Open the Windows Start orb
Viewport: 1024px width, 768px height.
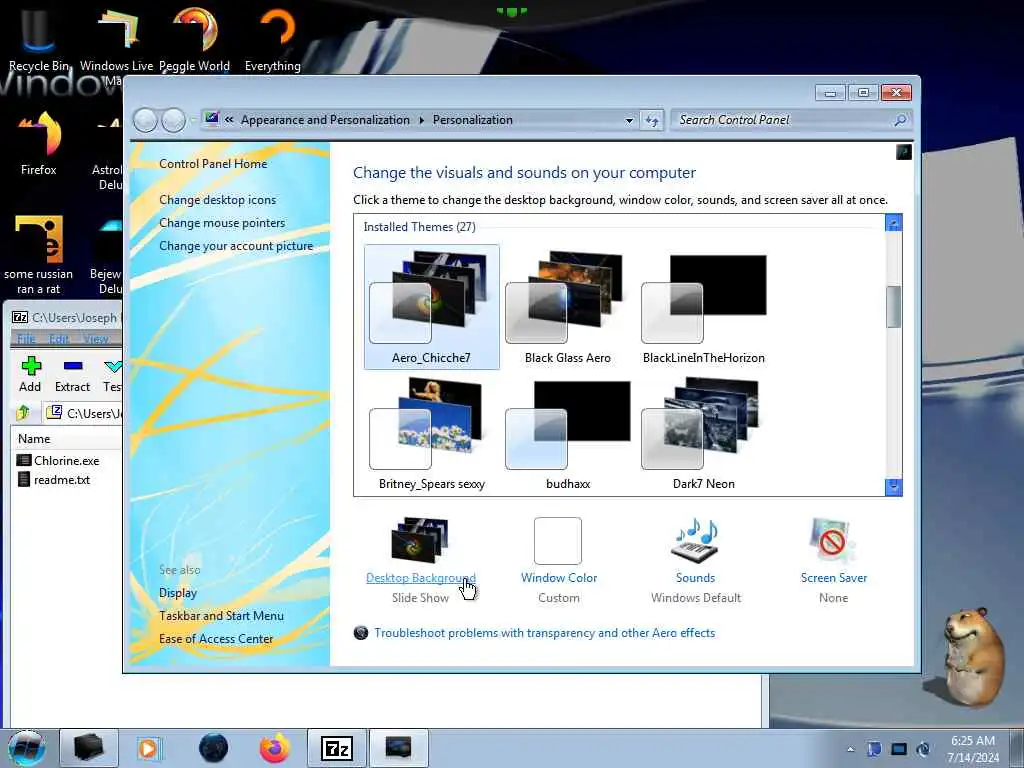[27, 748]
